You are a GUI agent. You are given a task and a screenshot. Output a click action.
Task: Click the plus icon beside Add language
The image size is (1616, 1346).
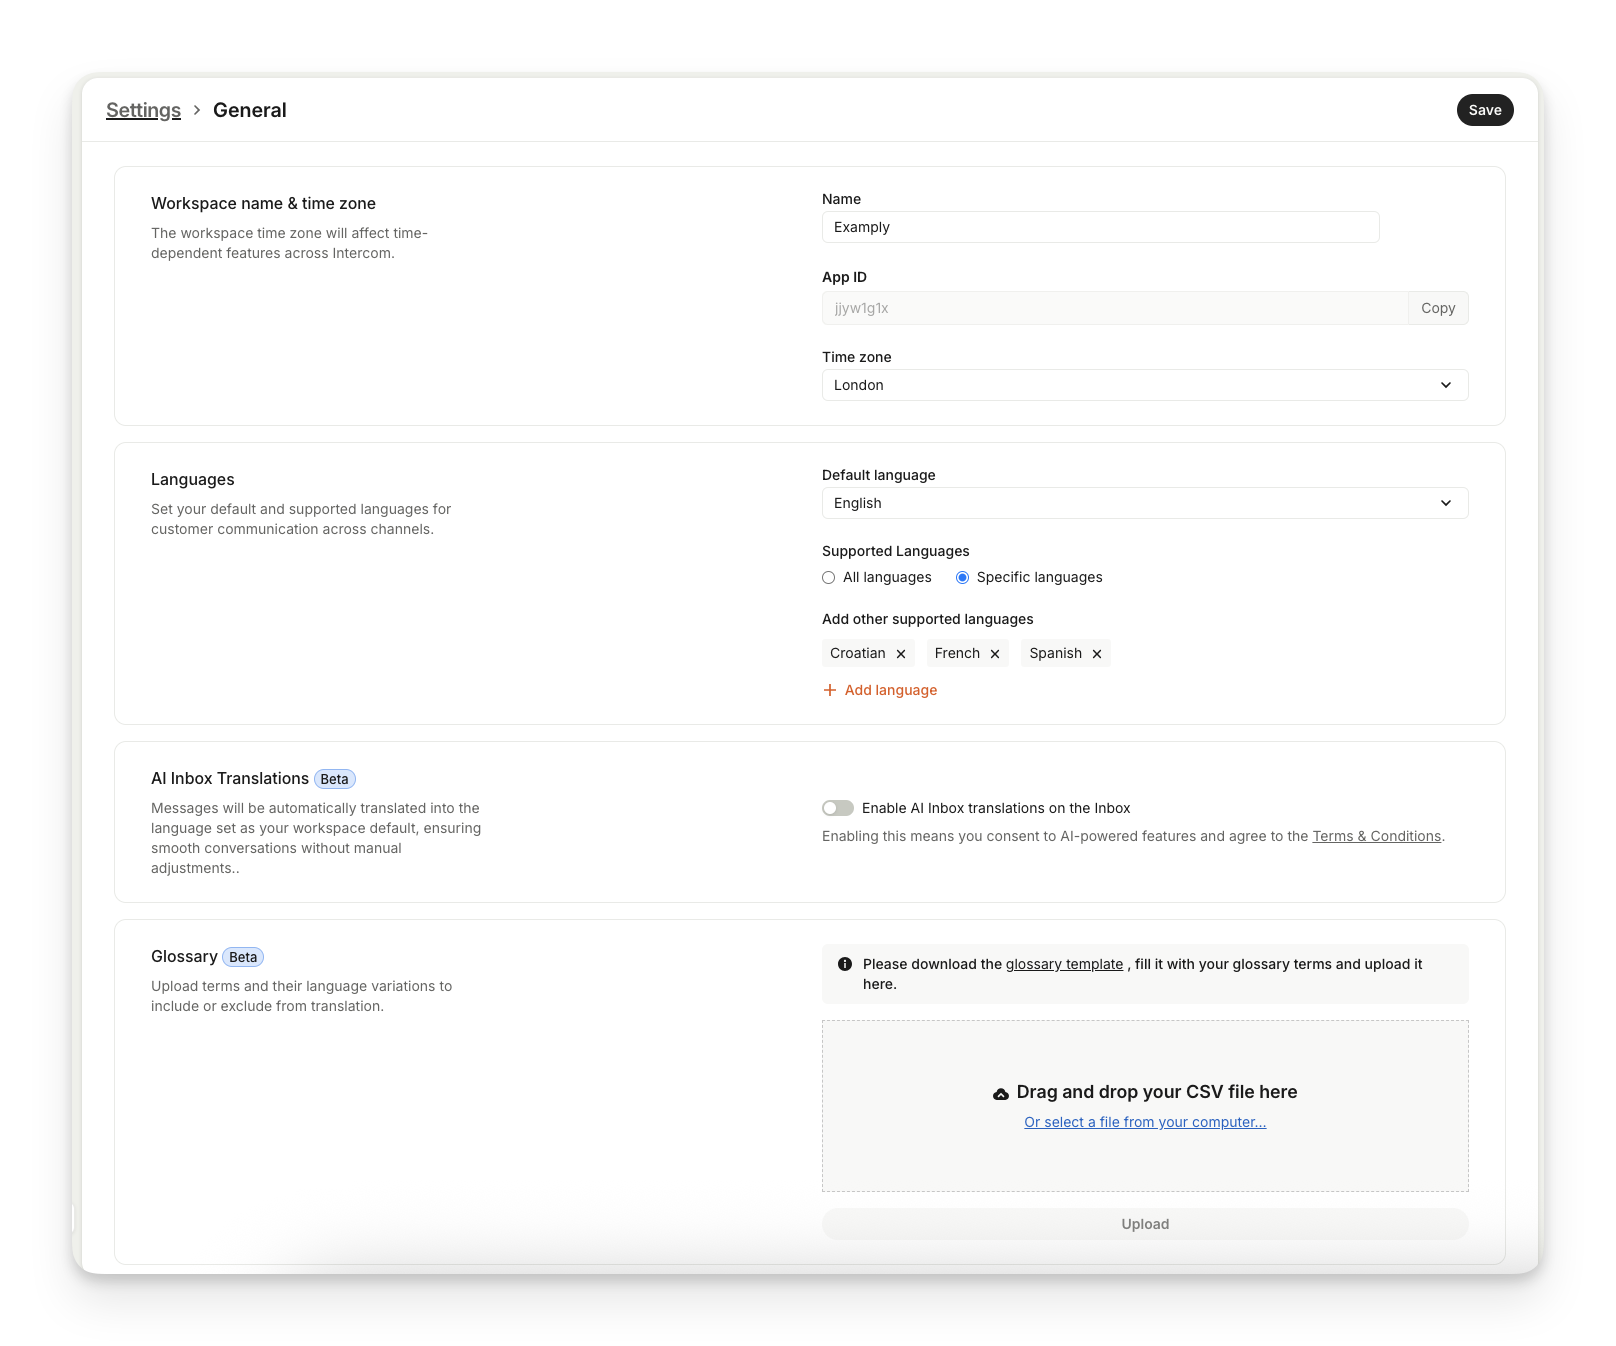[x=830, y=690]
